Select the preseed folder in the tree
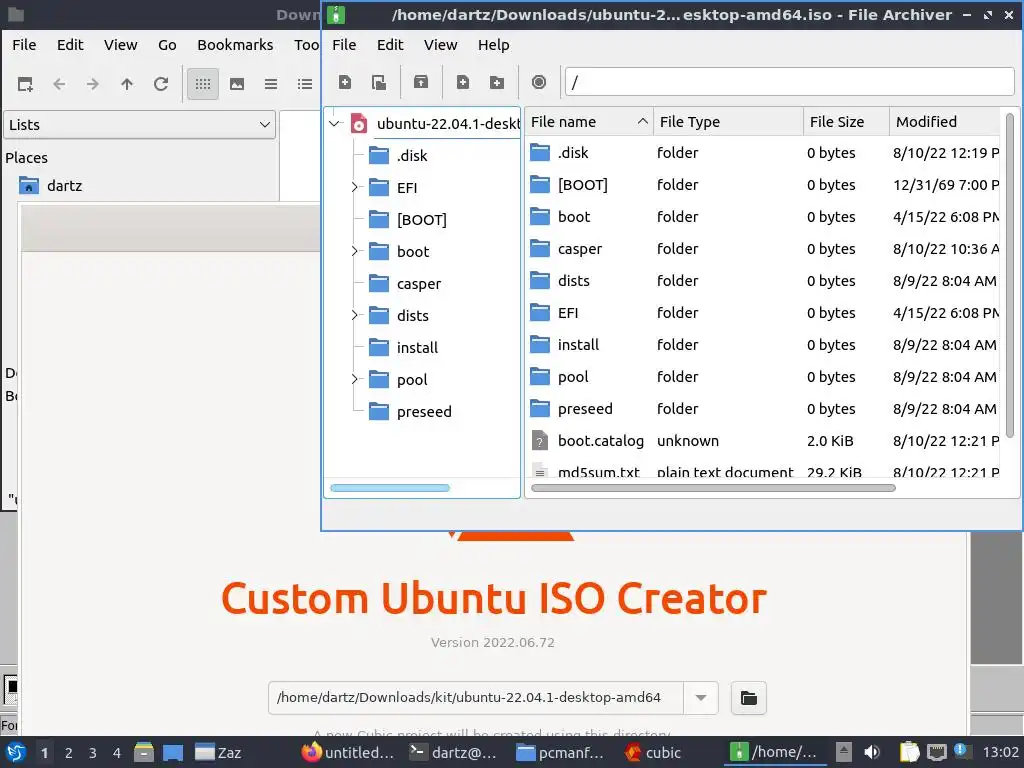The height and width of the screenshot is (768, 1024). 410,411
